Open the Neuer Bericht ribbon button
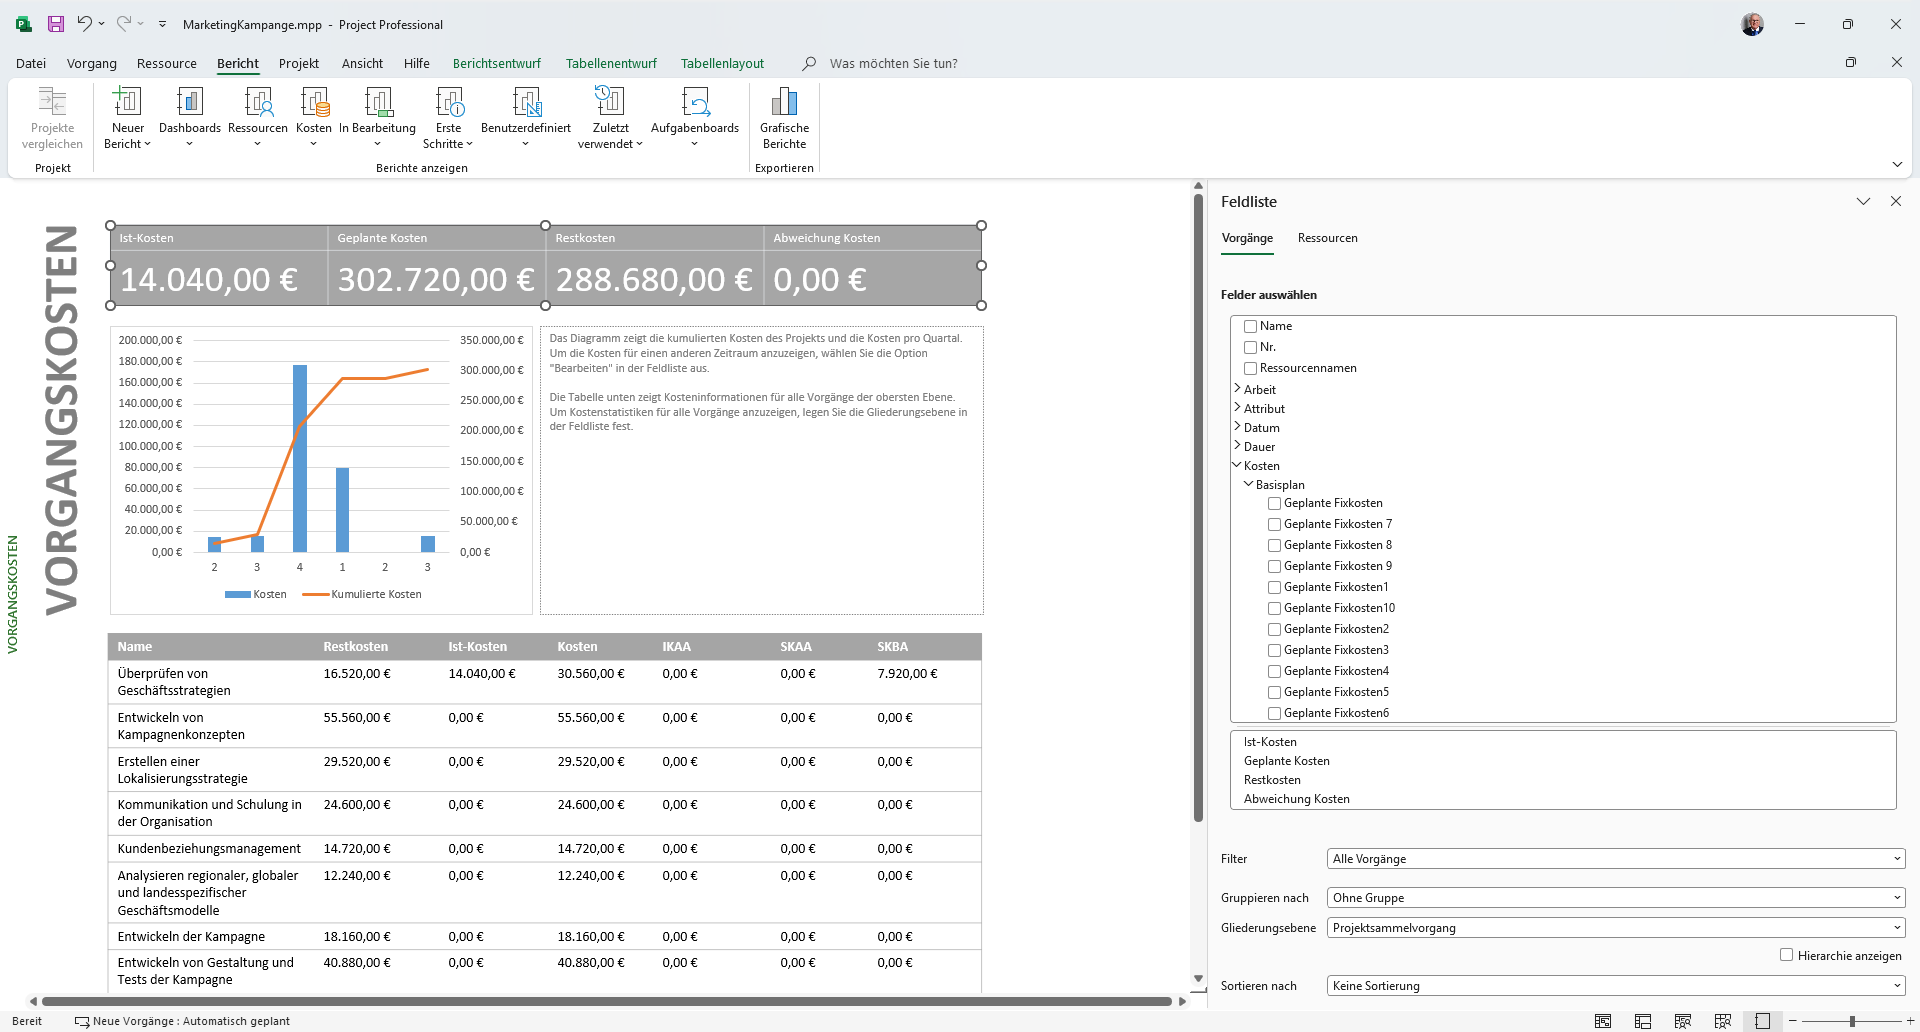This screenshot has height=1032, width=1920. tap(127, 118)
